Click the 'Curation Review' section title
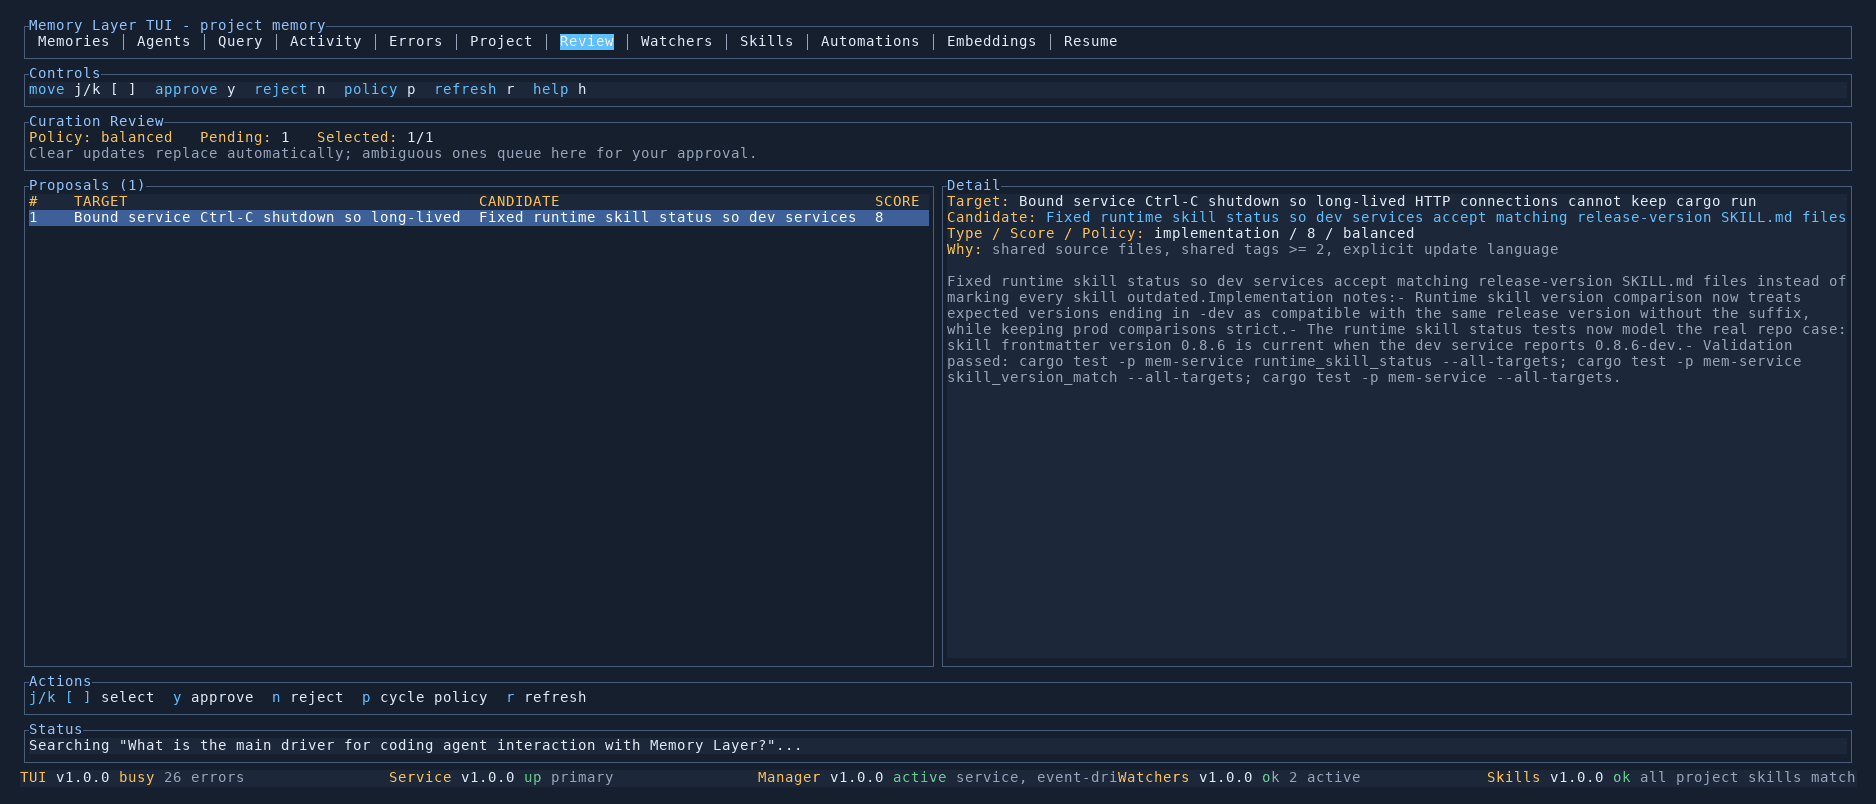Screen dimensions: 1876x804 click(96, 121)
